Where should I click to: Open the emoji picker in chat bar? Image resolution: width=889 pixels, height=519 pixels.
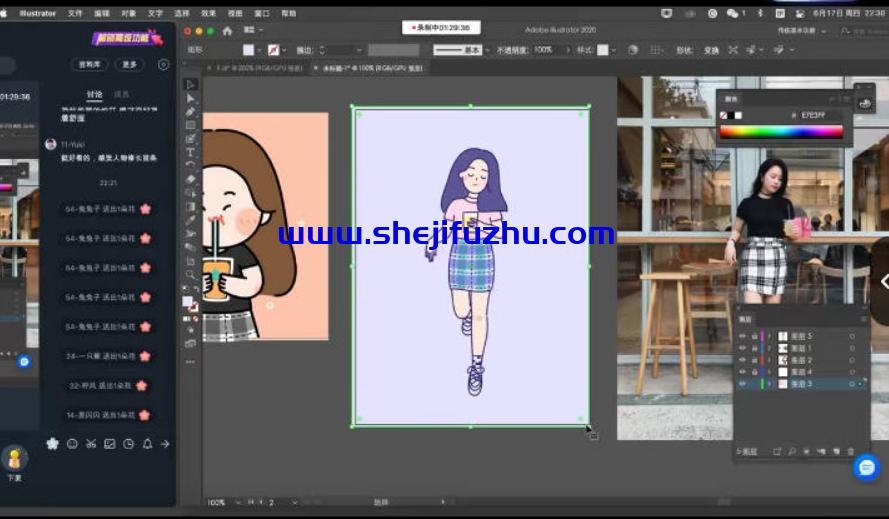click(72, 444)
